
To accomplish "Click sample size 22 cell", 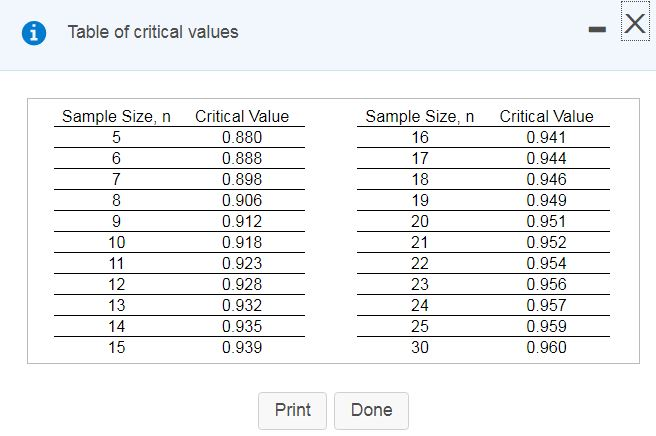I will point(420,263).
